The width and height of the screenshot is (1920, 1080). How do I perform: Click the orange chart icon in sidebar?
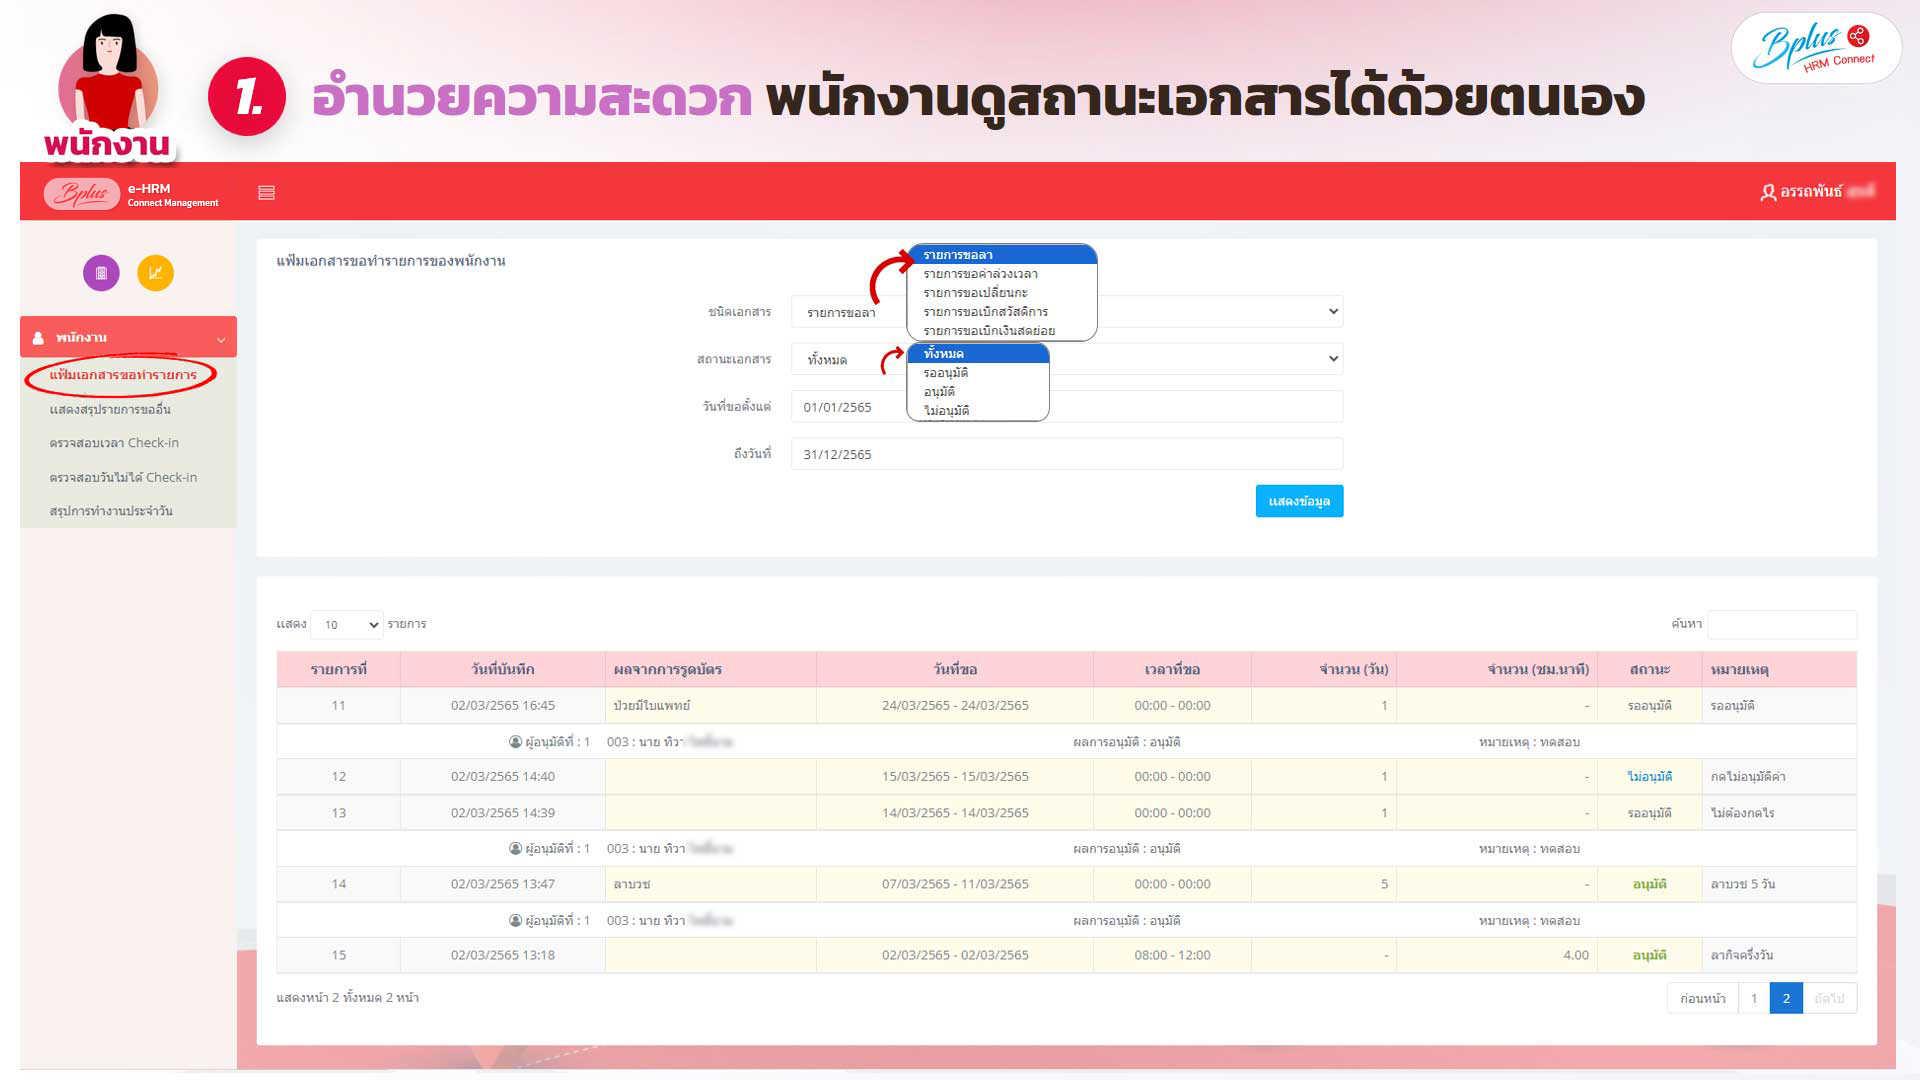coord(155,273)
